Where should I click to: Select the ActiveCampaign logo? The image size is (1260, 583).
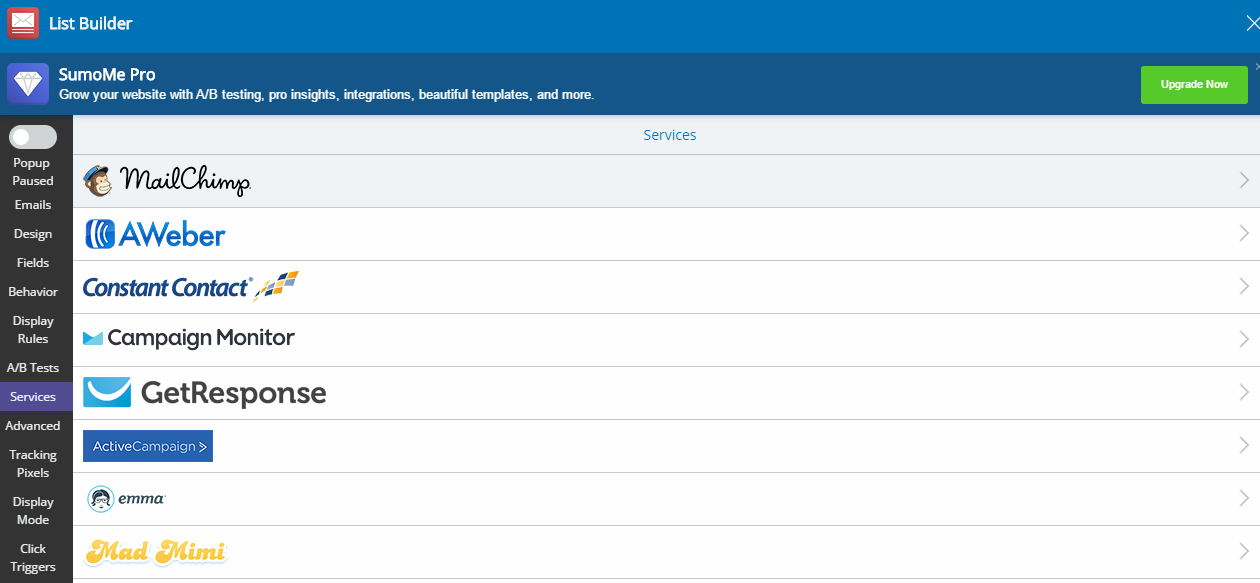148,446
